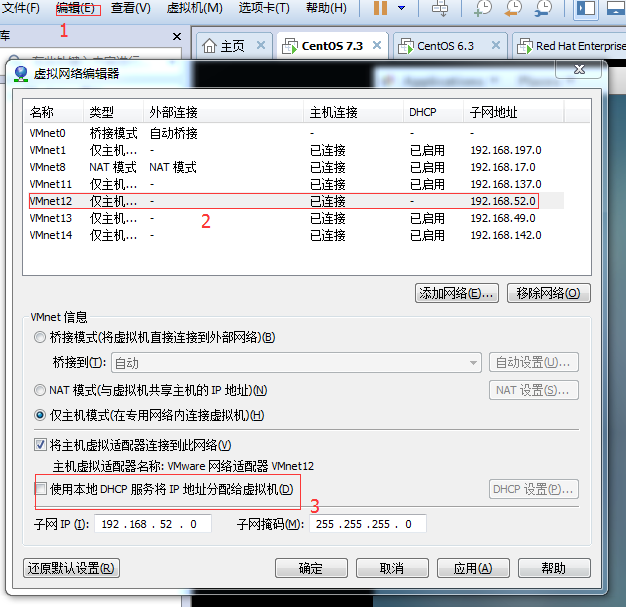Click the take snapshot icon
Screen dimensions: 626x607
(x=483, y=8)
